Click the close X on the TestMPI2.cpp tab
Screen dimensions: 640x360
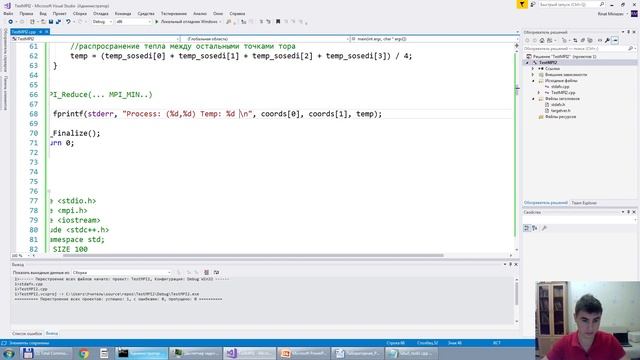click(x=47, y=31)
